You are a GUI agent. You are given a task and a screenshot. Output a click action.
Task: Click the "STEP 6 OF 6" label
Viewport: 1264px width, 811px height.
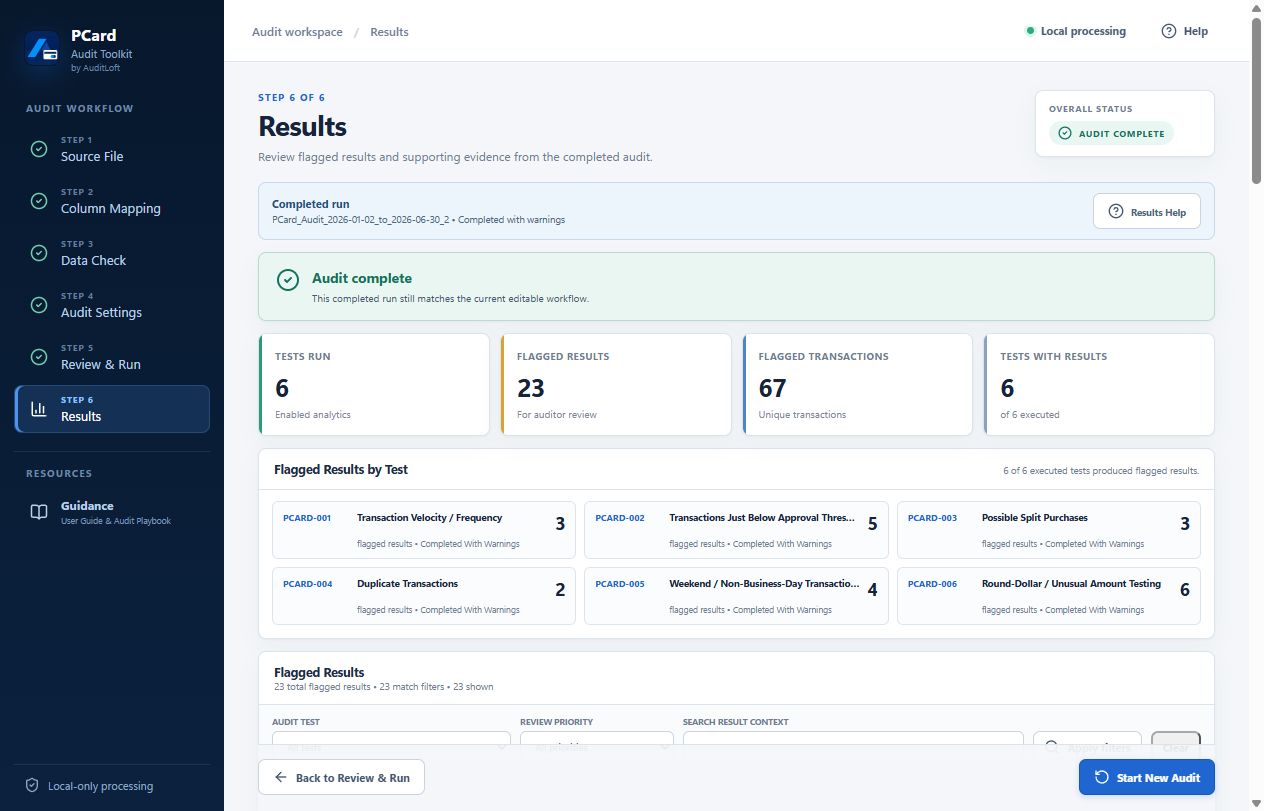pyautogui.click(x=292, y=98)
